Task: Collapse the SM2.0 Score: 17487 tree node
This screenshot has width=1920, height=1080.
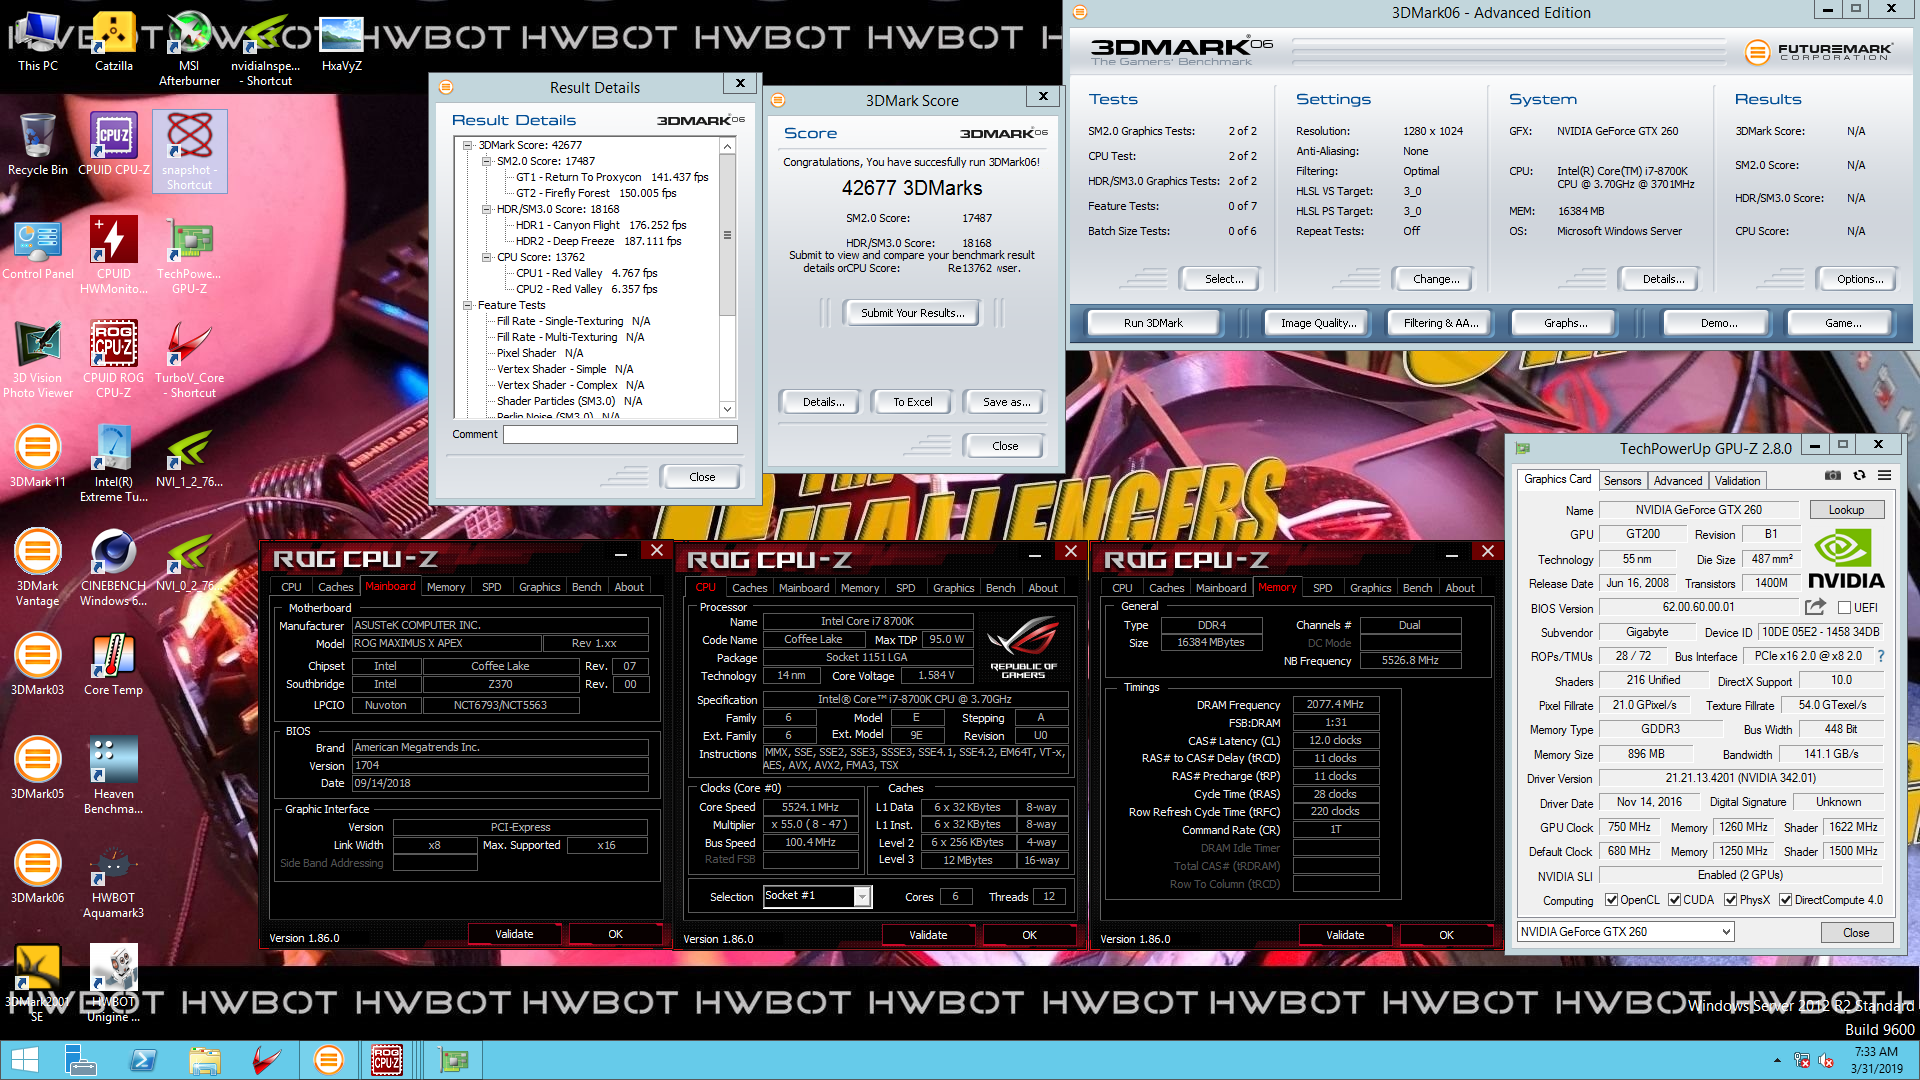Action: [486, 161]
